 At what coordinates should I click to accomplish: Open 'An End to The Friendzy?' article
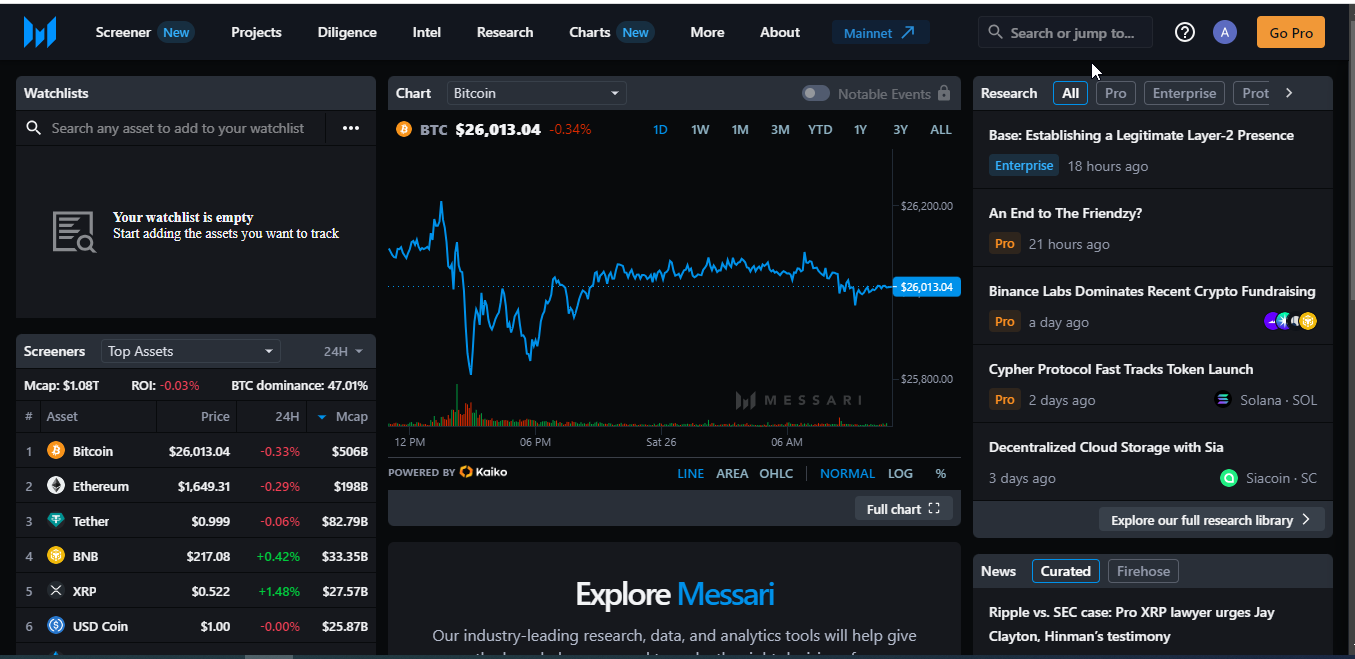1065,213
